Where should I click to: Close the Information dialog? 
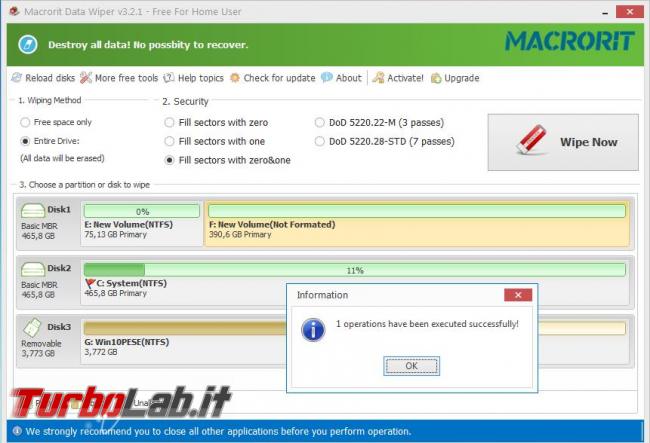[518, 295]
